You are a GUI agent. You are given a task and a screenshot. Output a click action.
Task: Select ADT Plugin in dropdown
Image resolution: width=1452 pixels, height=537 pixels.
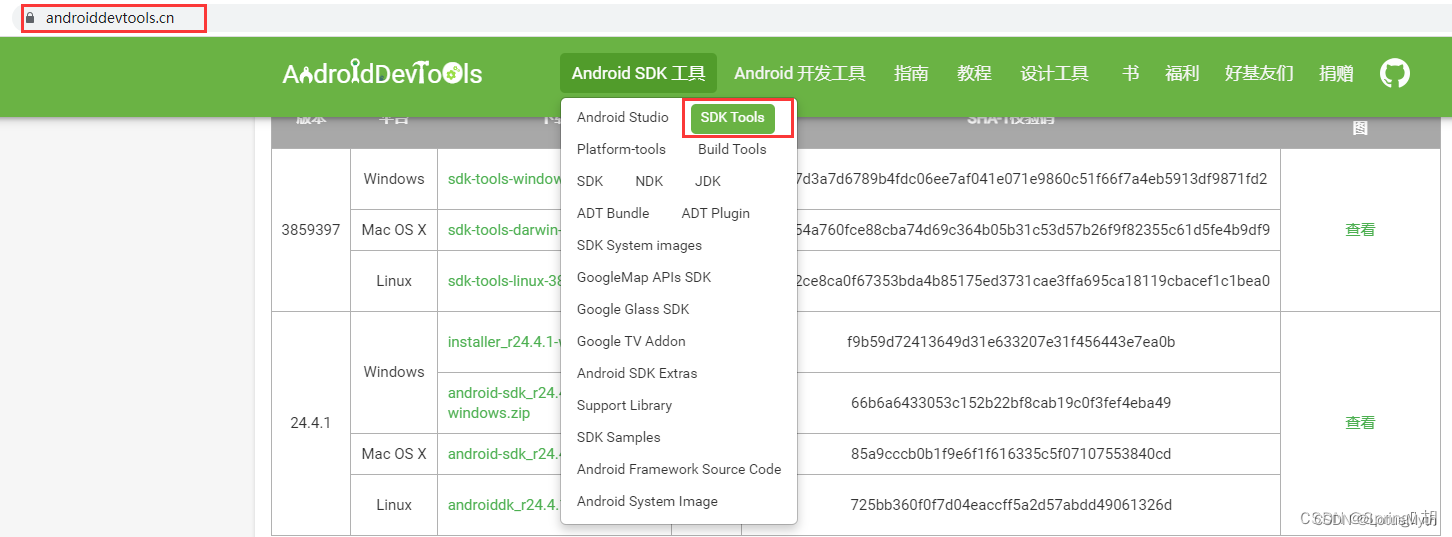point(715,213)
